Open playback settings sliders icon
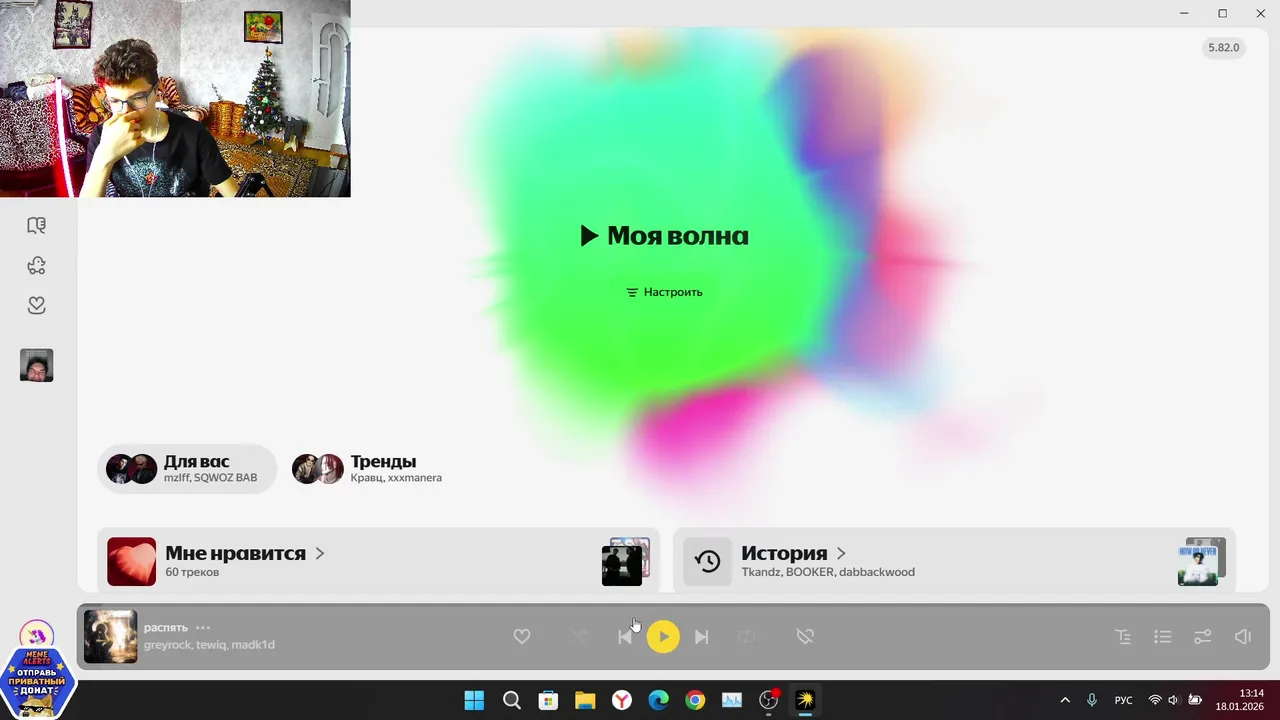Image resolution: width=1280 pixels, height=720 pixels. 1203,637
